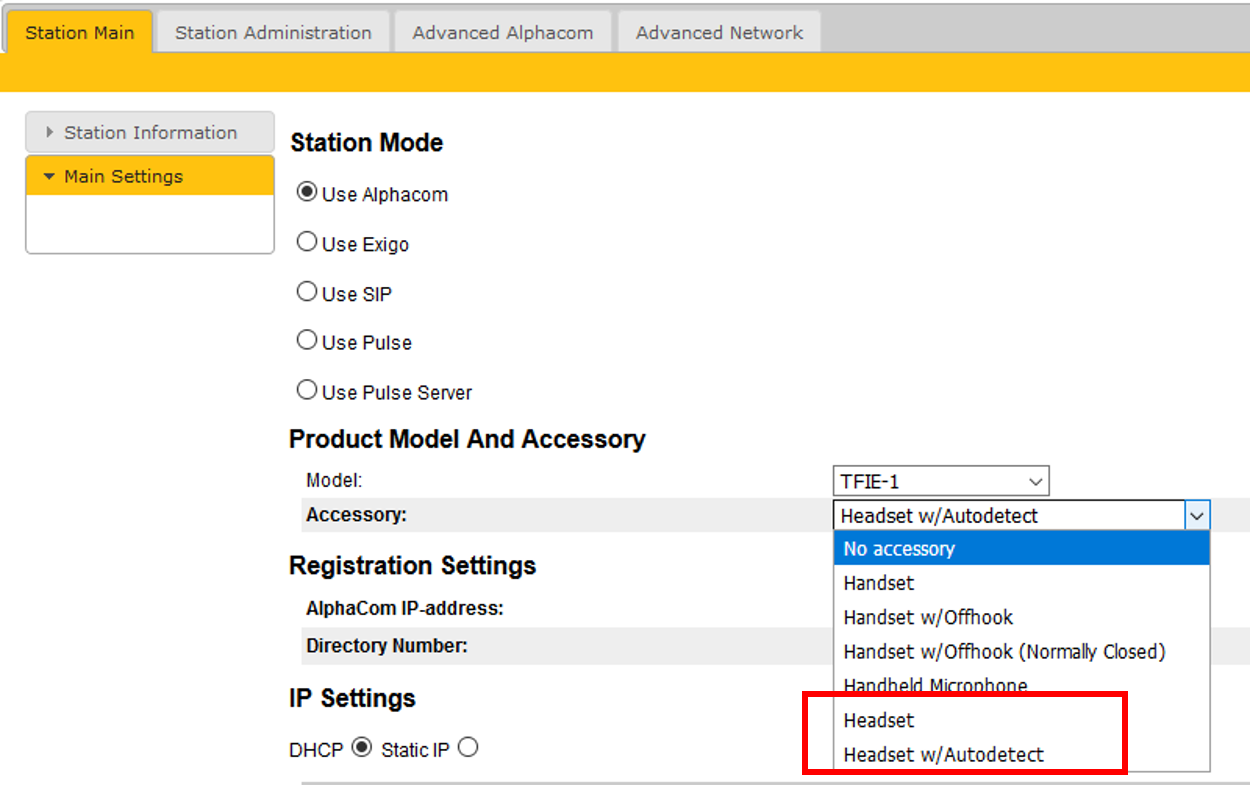Image resolution: width=1250 pixels, height=785 pixels.
Task: Select the DHCP radio button
Action: 362,748
